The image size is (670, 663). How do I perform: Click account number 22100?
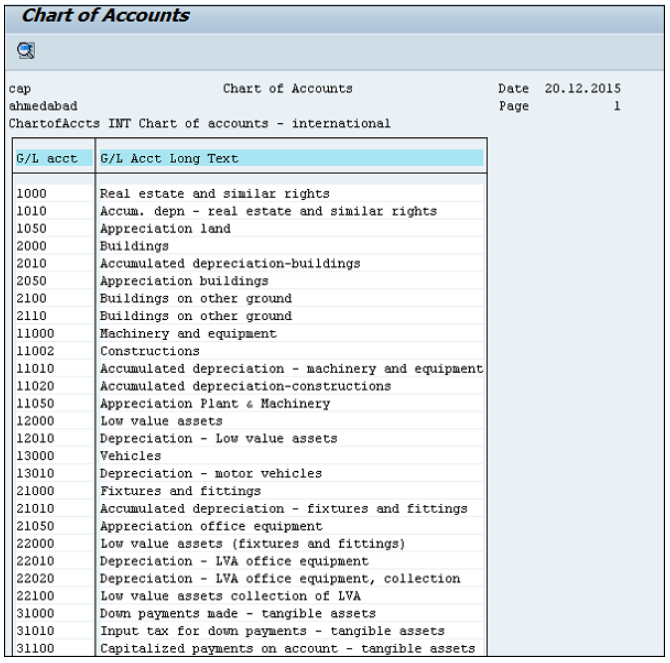35,596
